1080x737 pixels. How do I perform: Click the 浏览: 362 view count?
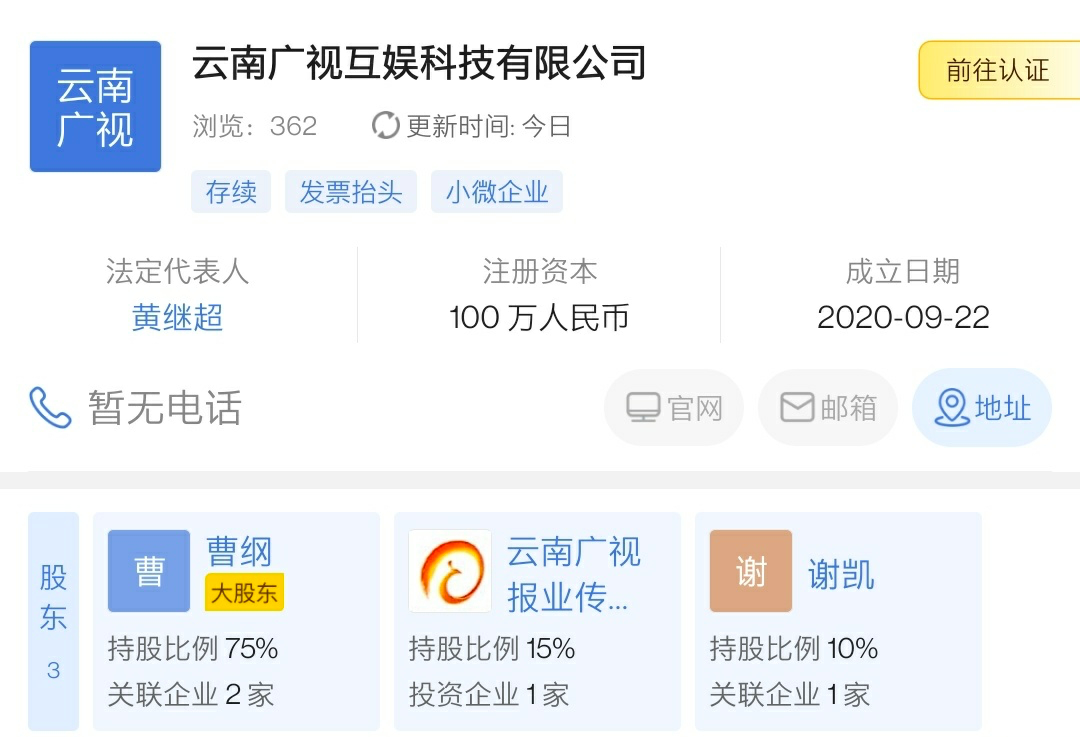254,126
